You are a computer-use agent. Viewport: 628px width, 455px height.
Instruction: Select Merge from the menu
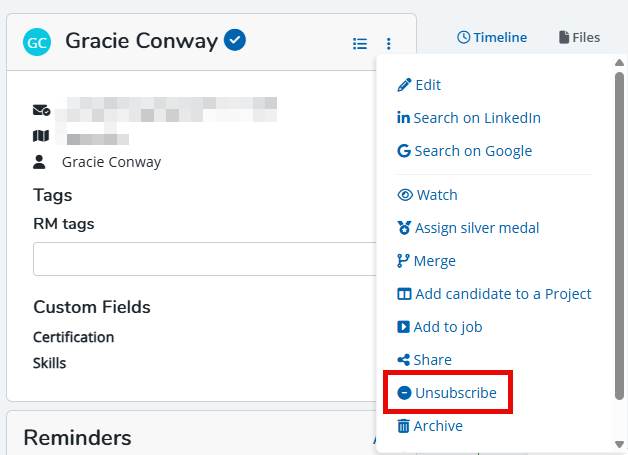[427, 261]
